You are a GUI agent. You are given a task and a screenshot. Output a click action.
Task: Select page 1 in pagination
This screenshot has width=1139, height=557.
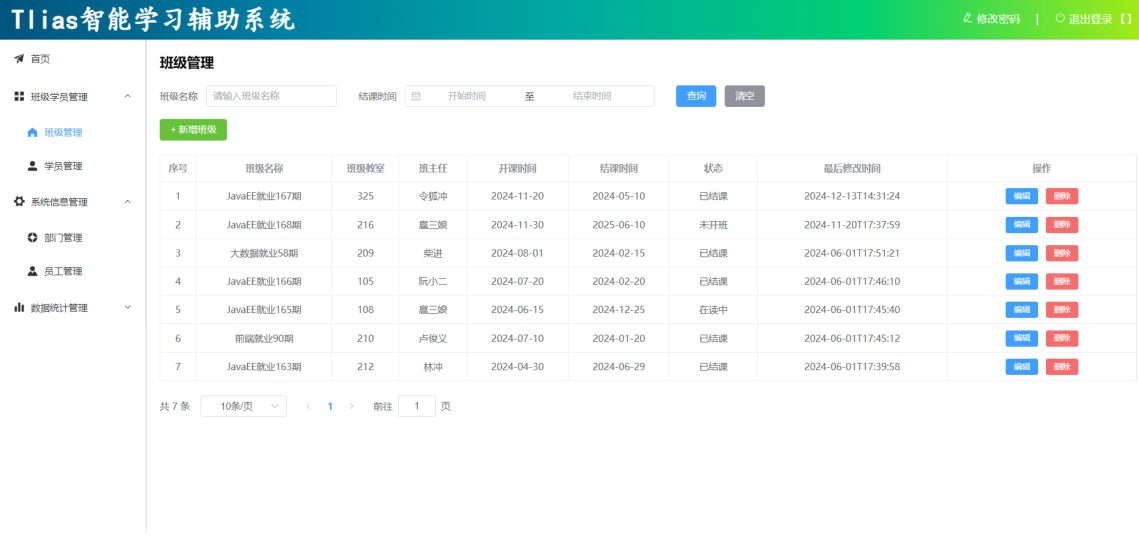click(330, 406)
